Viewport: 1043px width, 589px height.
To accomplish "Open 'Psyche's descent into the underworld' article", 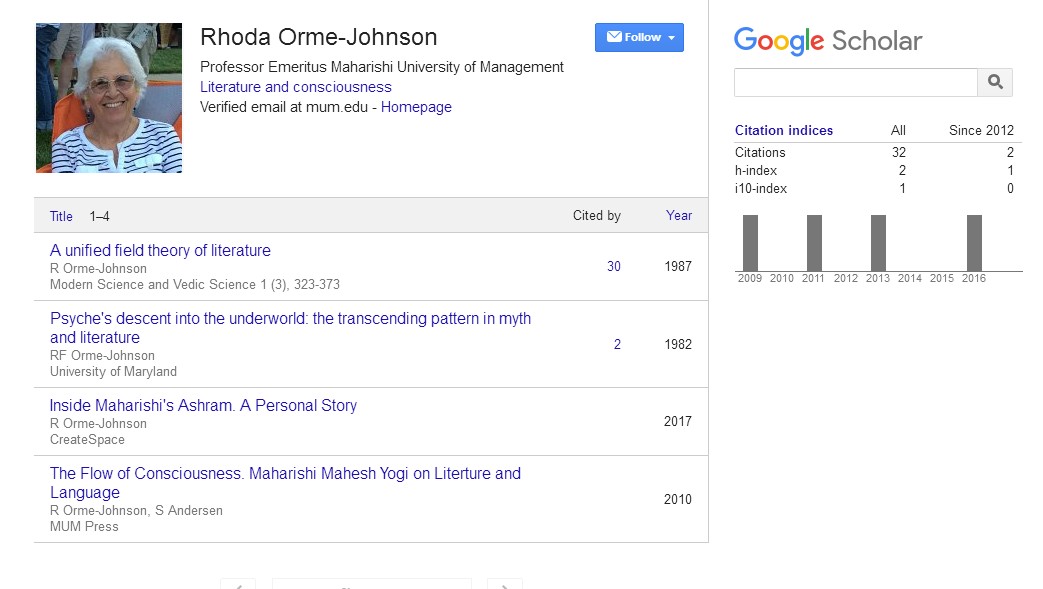I will pyautogui.click(x=290, y=327).
